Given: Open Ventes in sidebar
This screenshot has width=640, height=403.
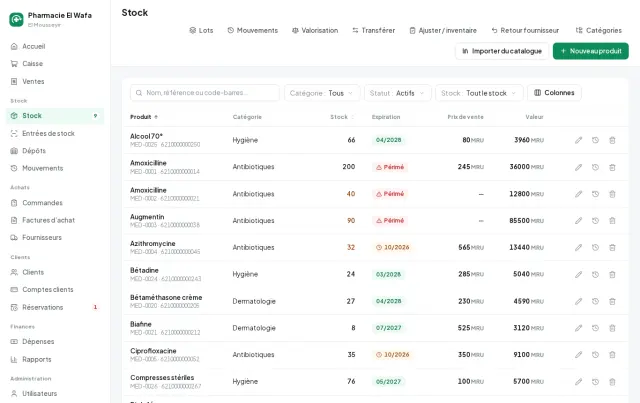Looking at the screenshot, I should (55, 81).
